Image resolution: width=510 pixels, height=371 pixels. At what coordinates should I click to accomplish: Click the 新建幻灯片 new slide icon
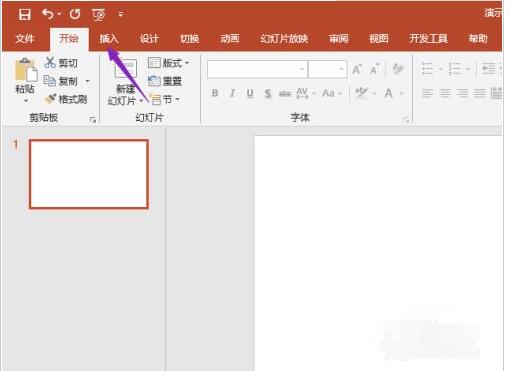tap(126, 69)
